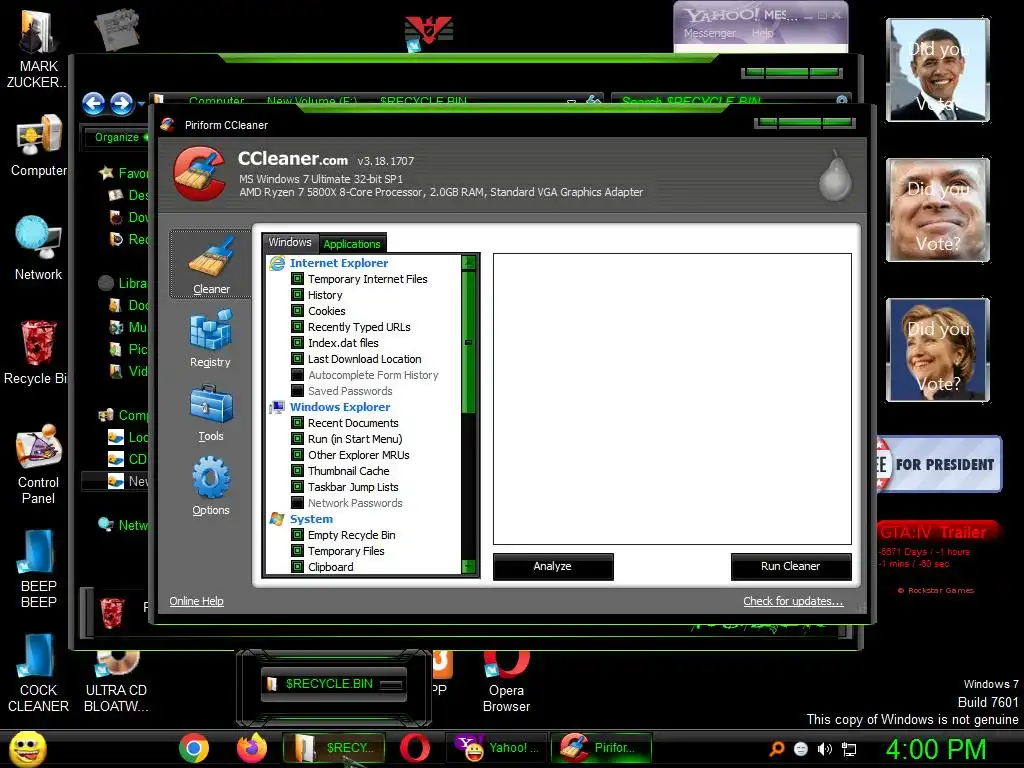Open the Recycle Bin desktop icon
The height and width of the screenshot is (768, 1024).
(x=37, y=353)
